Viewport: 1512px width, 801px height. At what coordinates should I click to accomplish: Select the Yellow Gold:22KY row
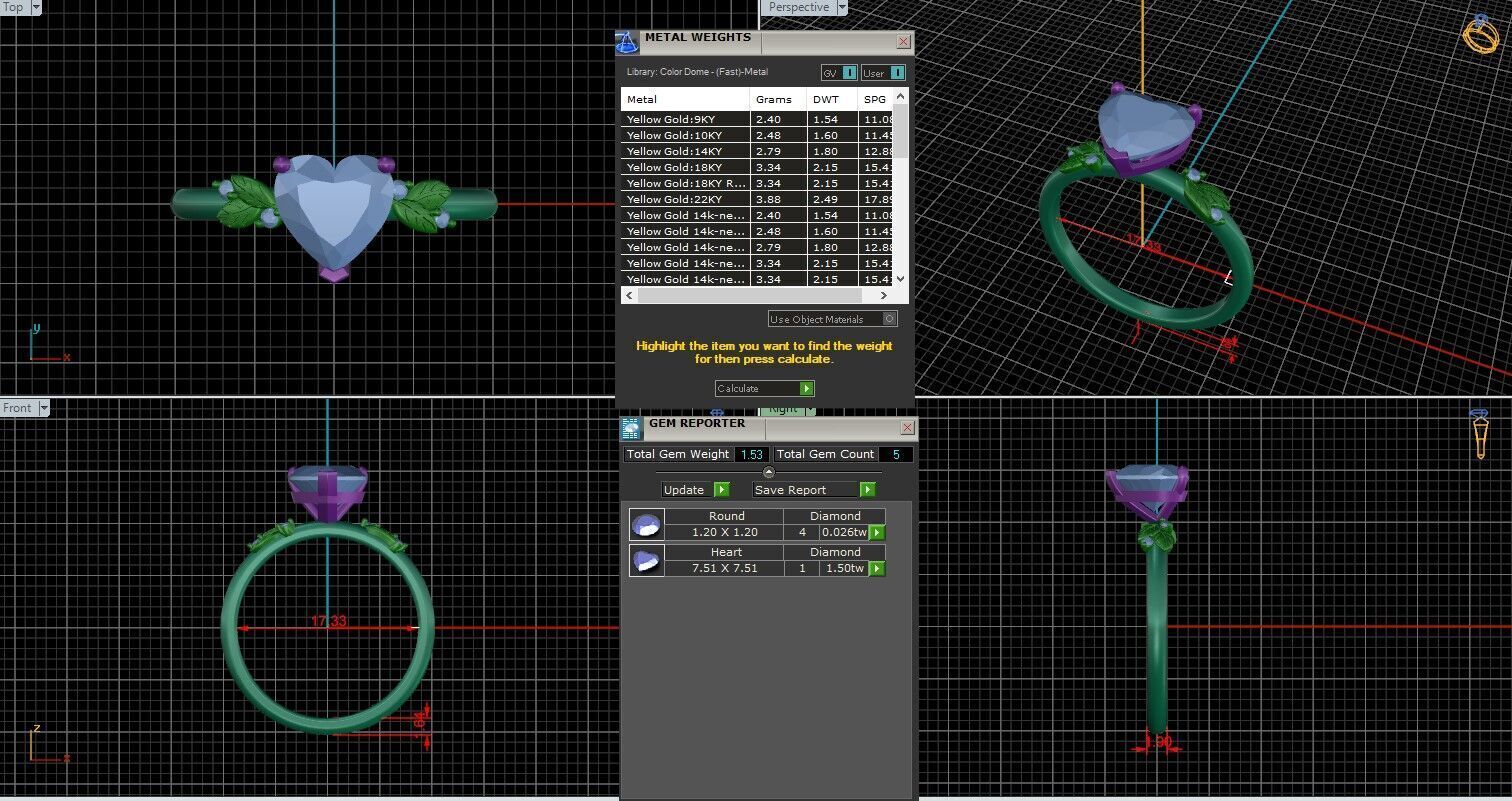(756, 199)
